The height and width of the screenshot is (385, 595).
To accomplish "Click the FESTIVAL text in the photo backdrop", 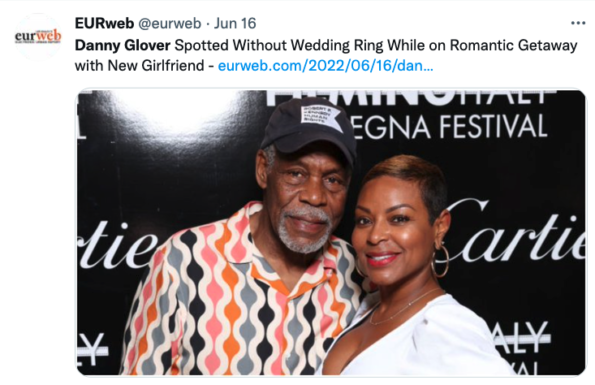I will click(x=493, y=126).
